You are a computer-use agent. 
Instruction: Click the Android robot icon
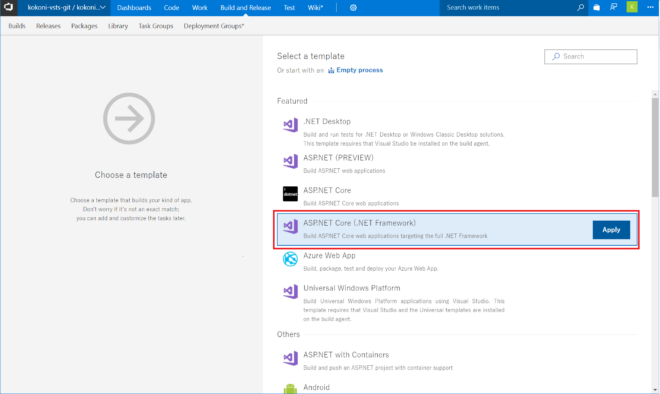tap(290, 389)
